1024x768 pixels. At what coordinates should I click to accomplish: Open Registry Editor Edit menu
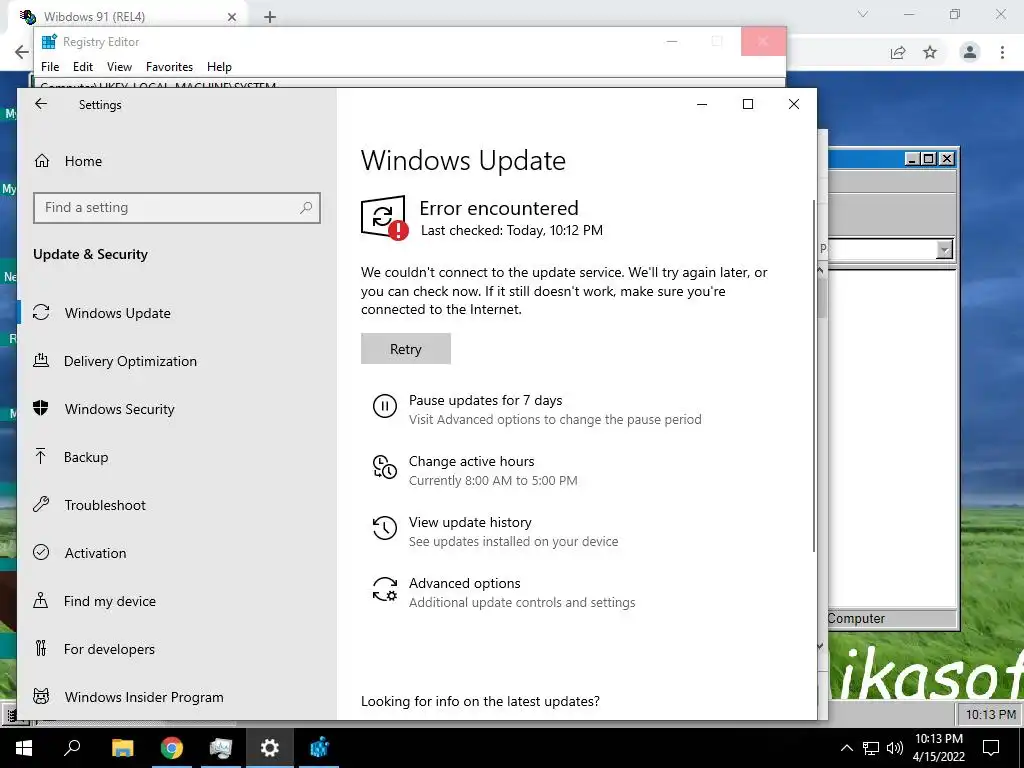(x=83, y=67)
